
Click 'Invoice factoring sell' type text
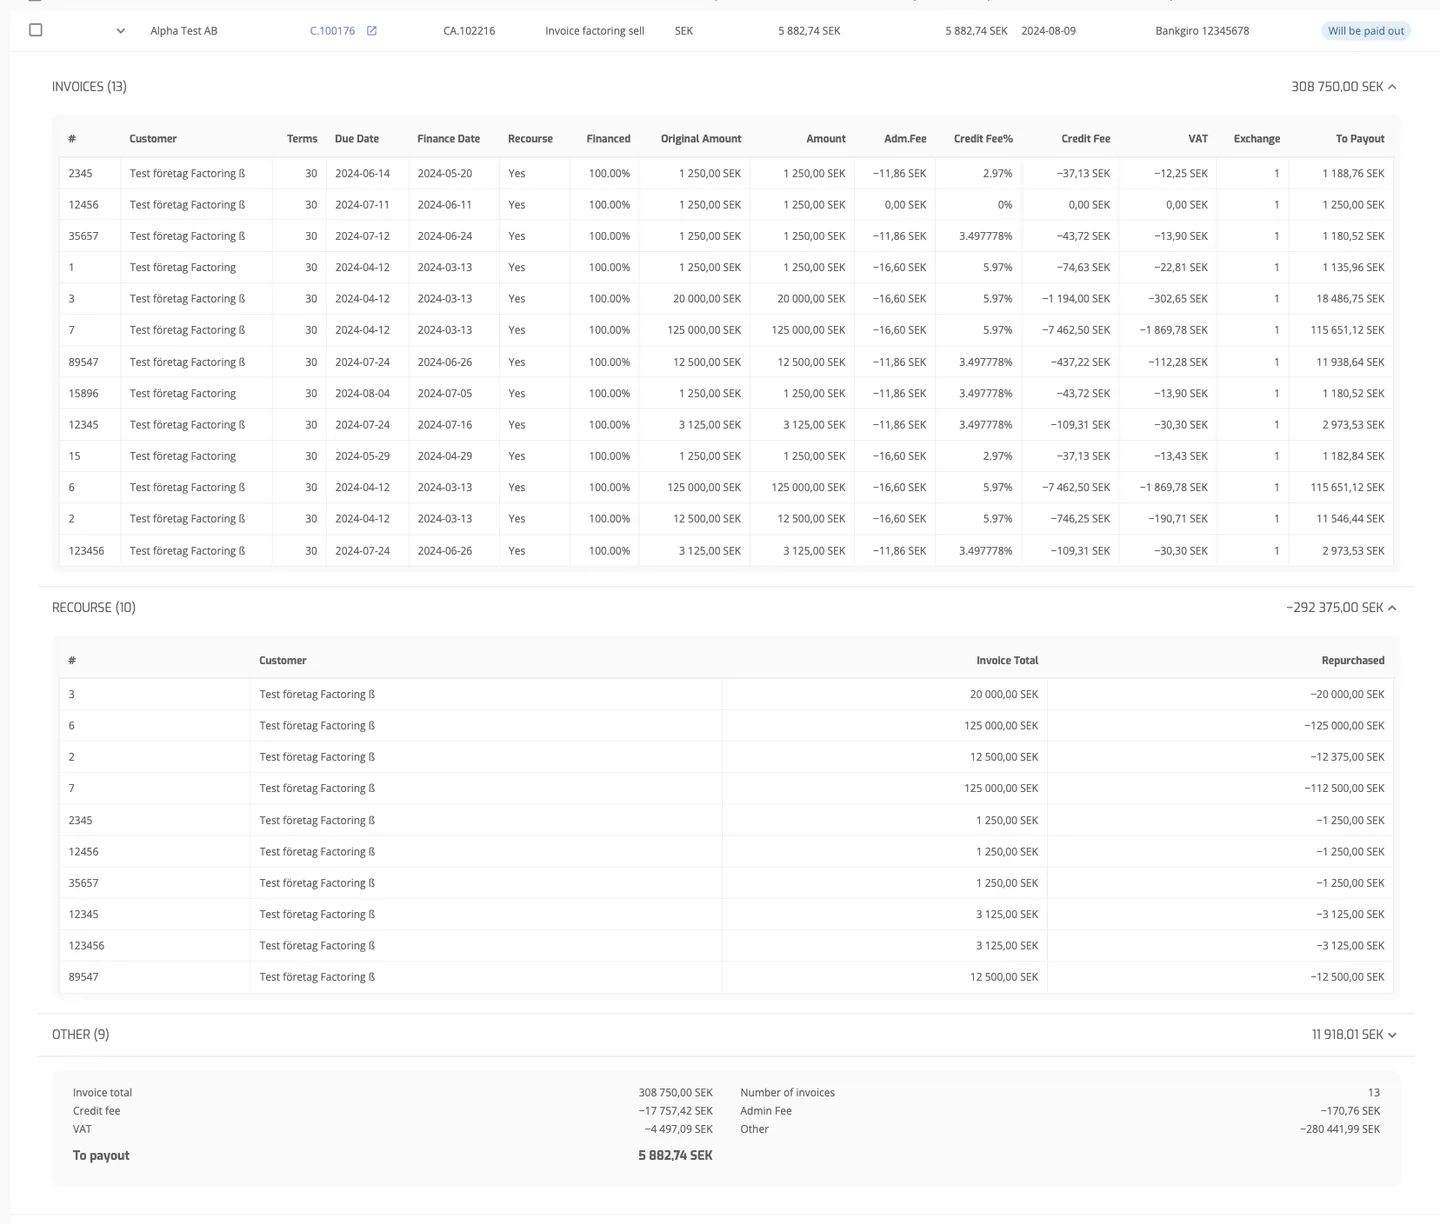[x=595, y=31]
